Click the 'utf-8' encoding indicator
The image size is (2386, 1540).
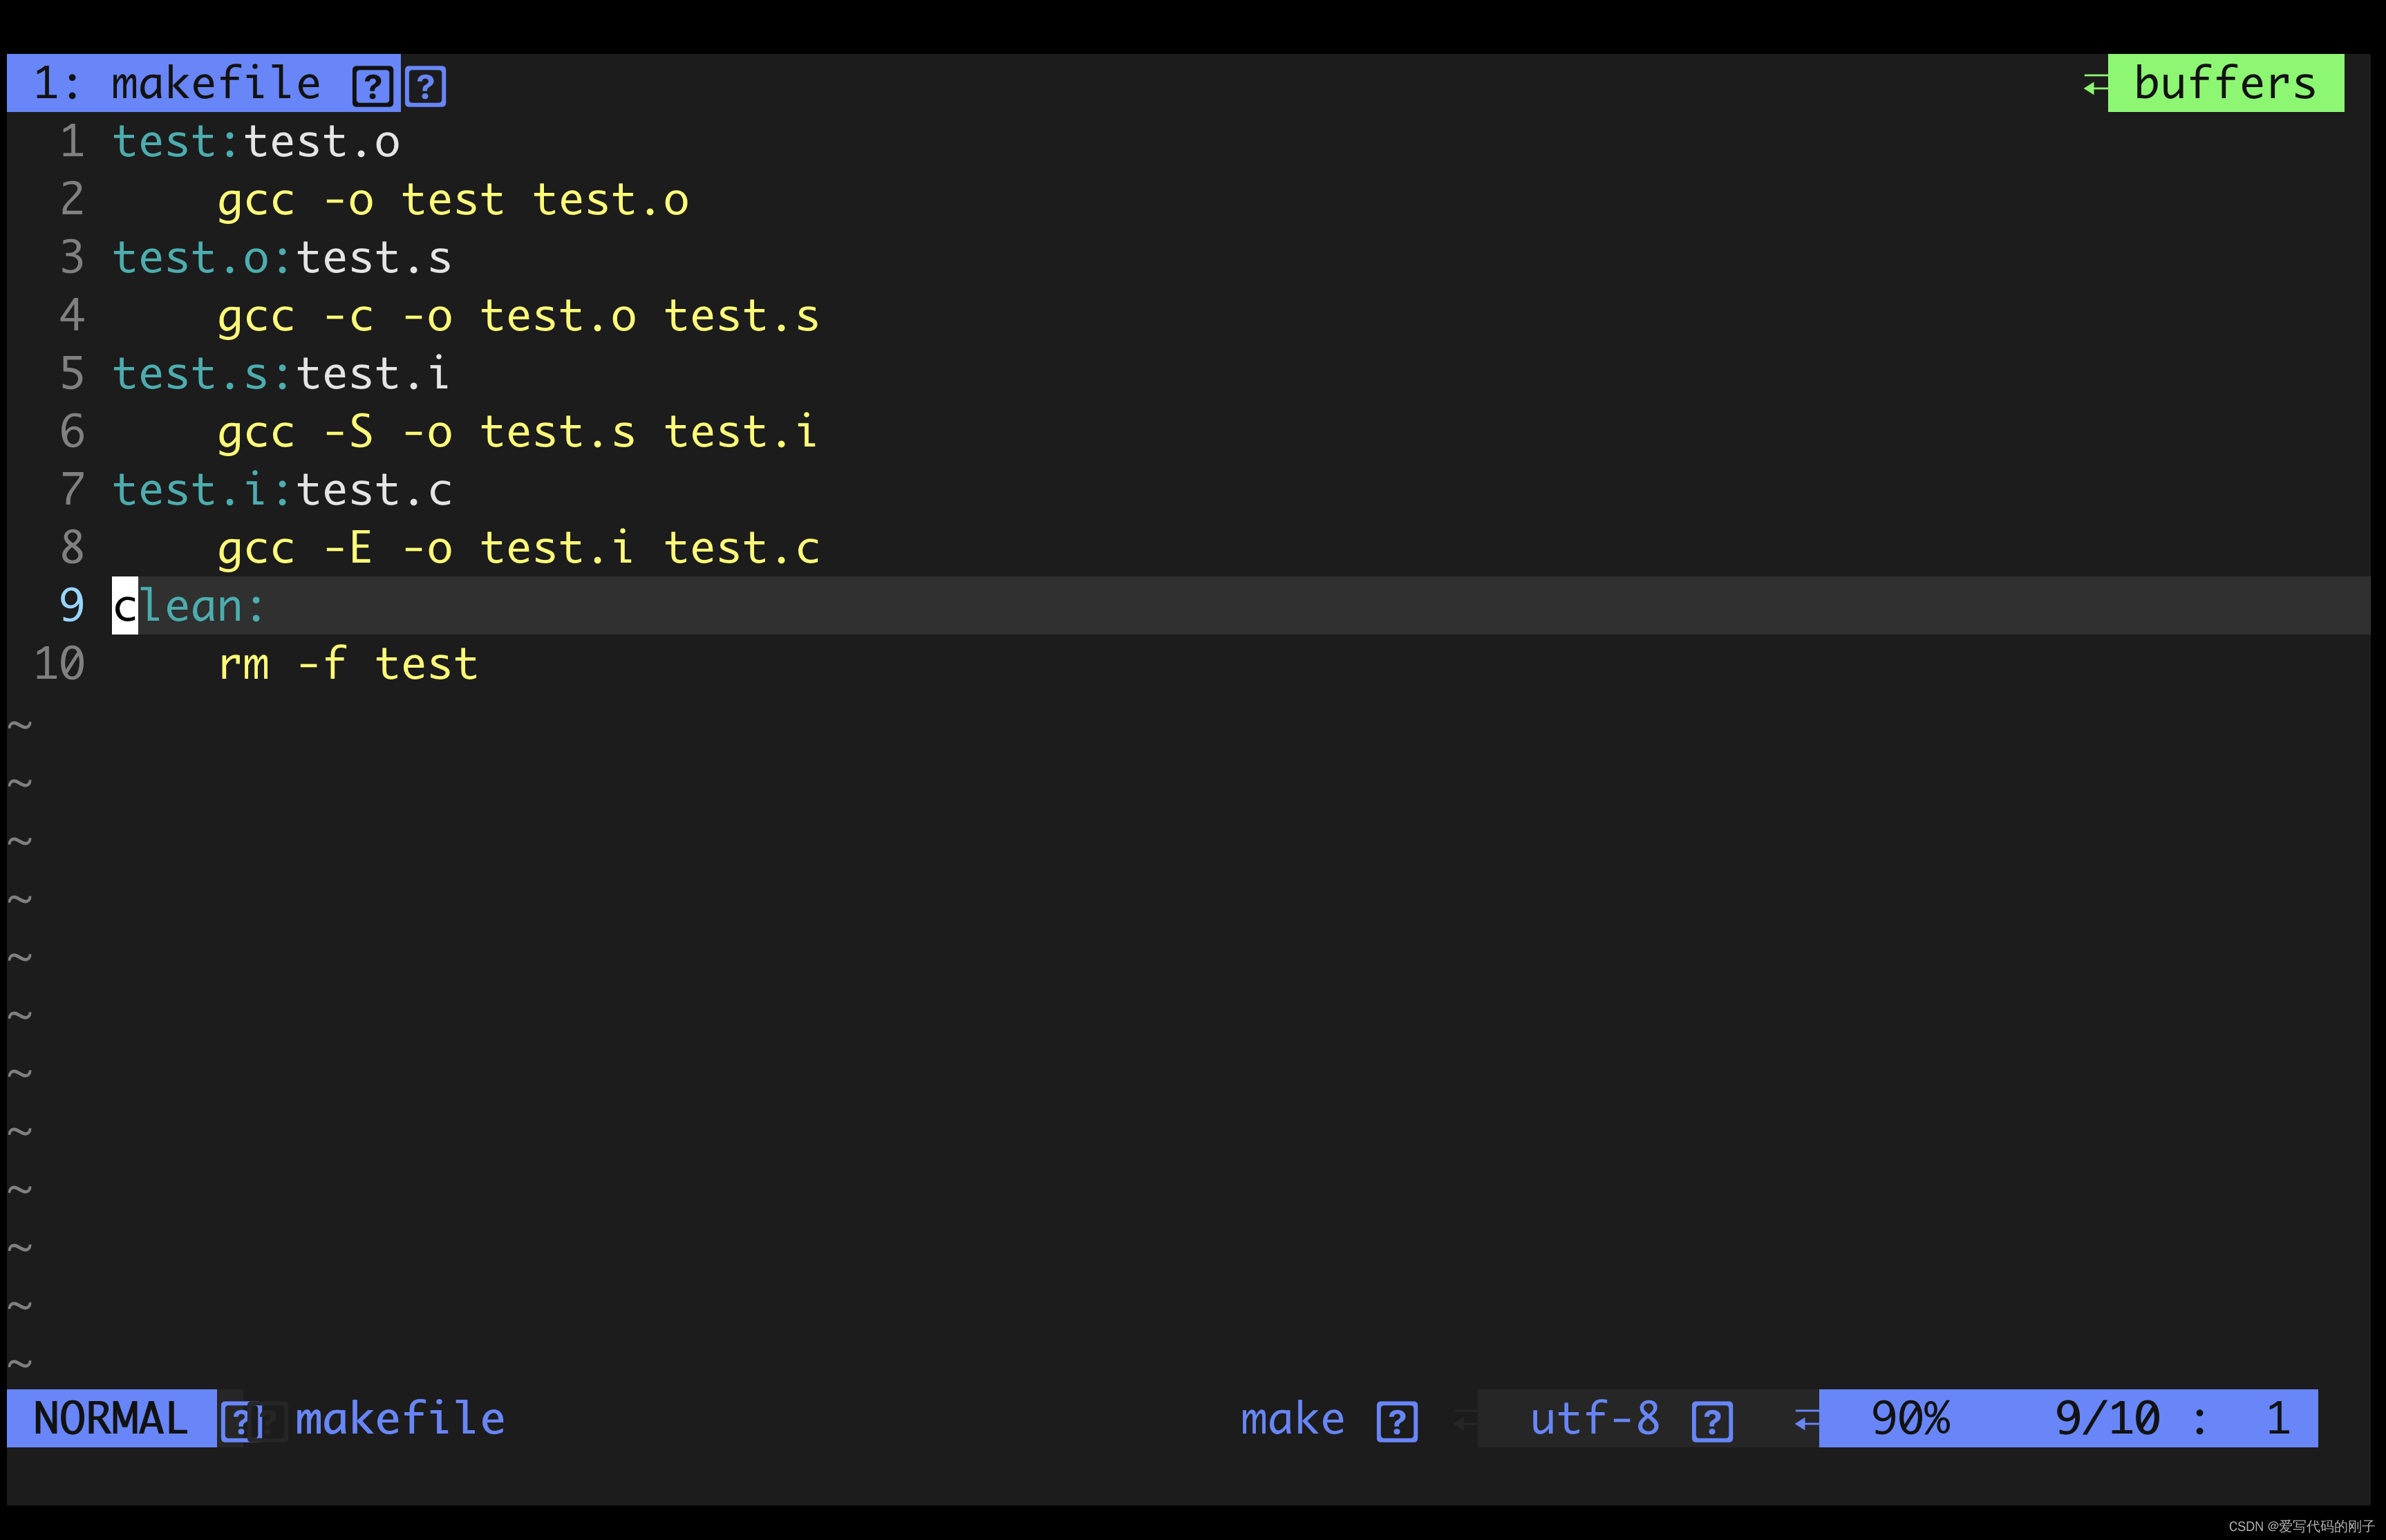tap(1595, 1419)
